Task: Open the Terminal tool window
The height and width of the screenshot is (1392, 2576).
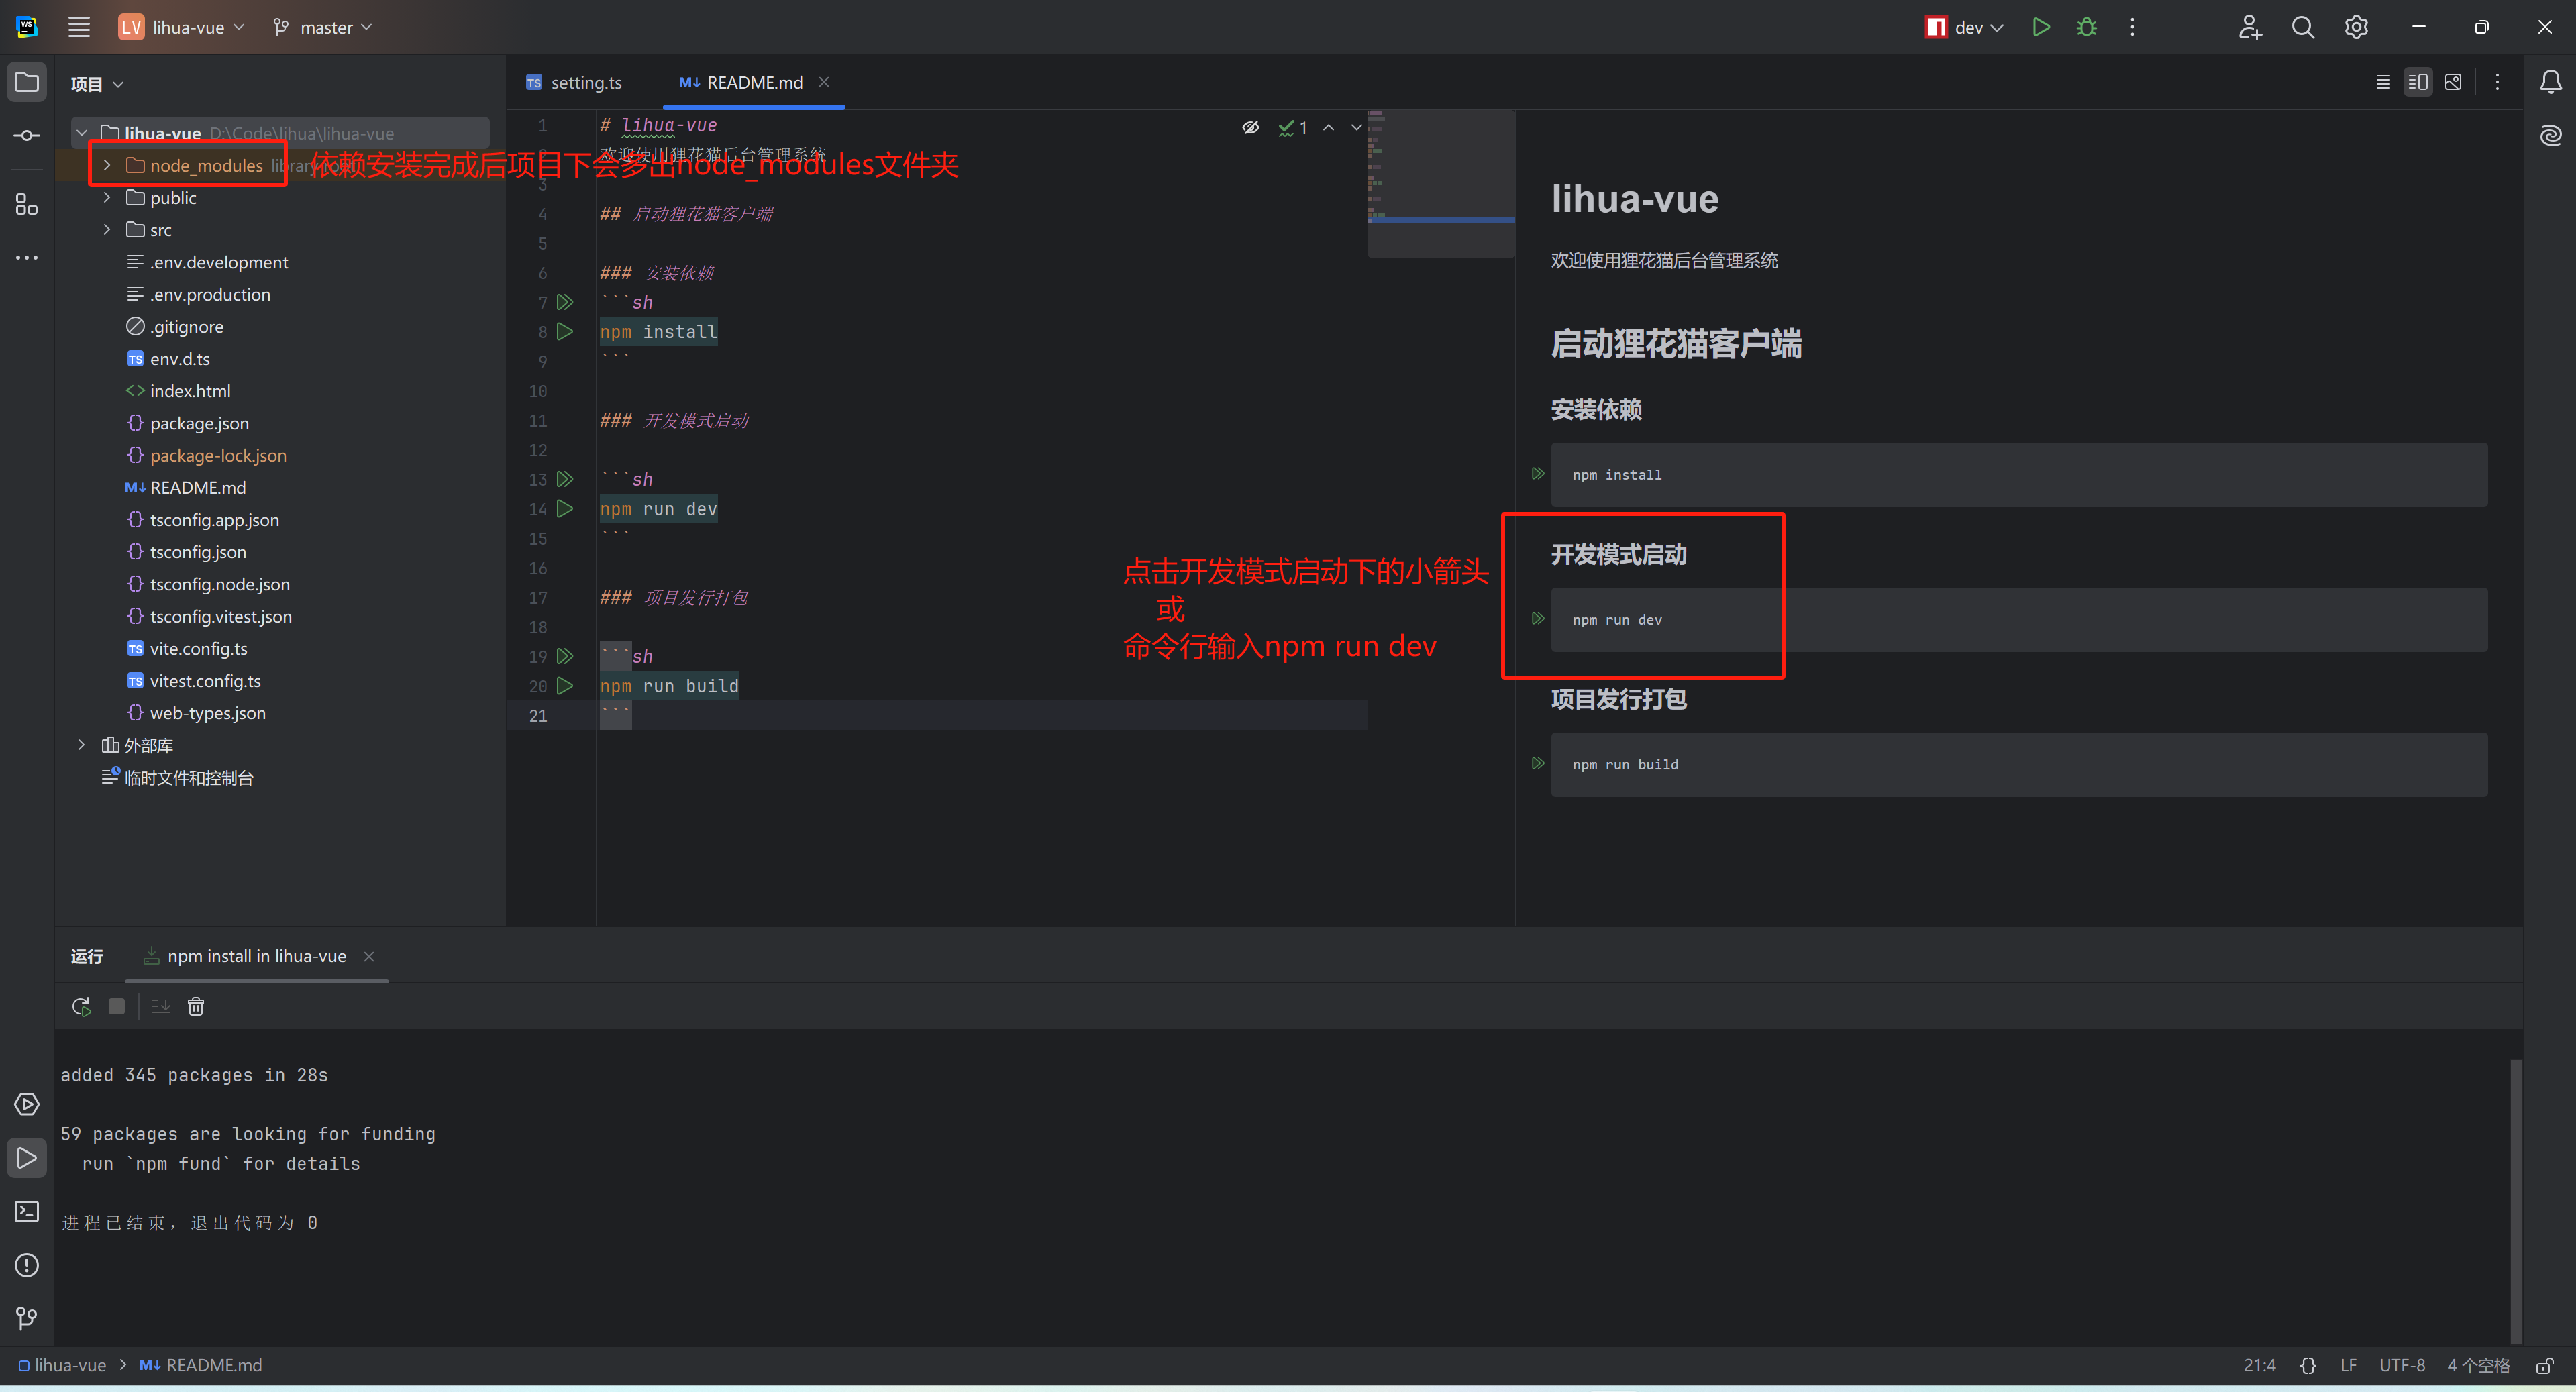Action: tap(27, 1211)
